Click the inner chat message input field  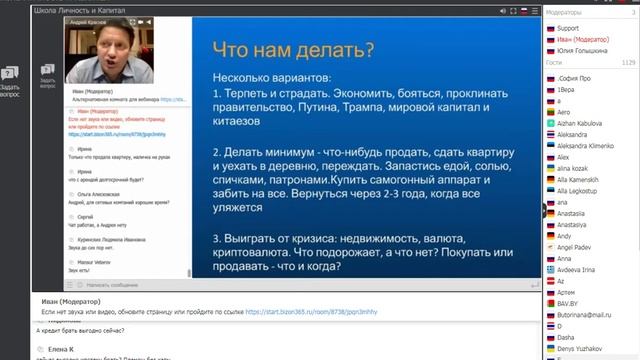click(x=302, y=285)
